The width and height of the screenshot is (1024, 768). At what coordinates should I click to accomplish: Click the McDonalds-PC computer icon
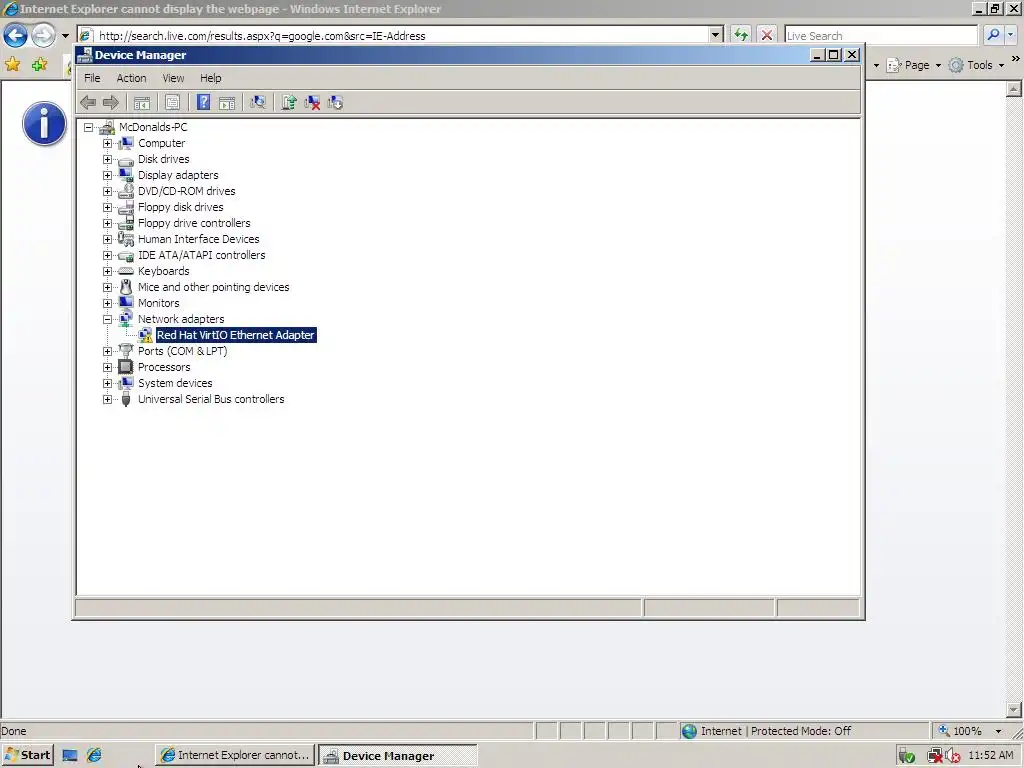pyautogui.click(x=107, y=127)
